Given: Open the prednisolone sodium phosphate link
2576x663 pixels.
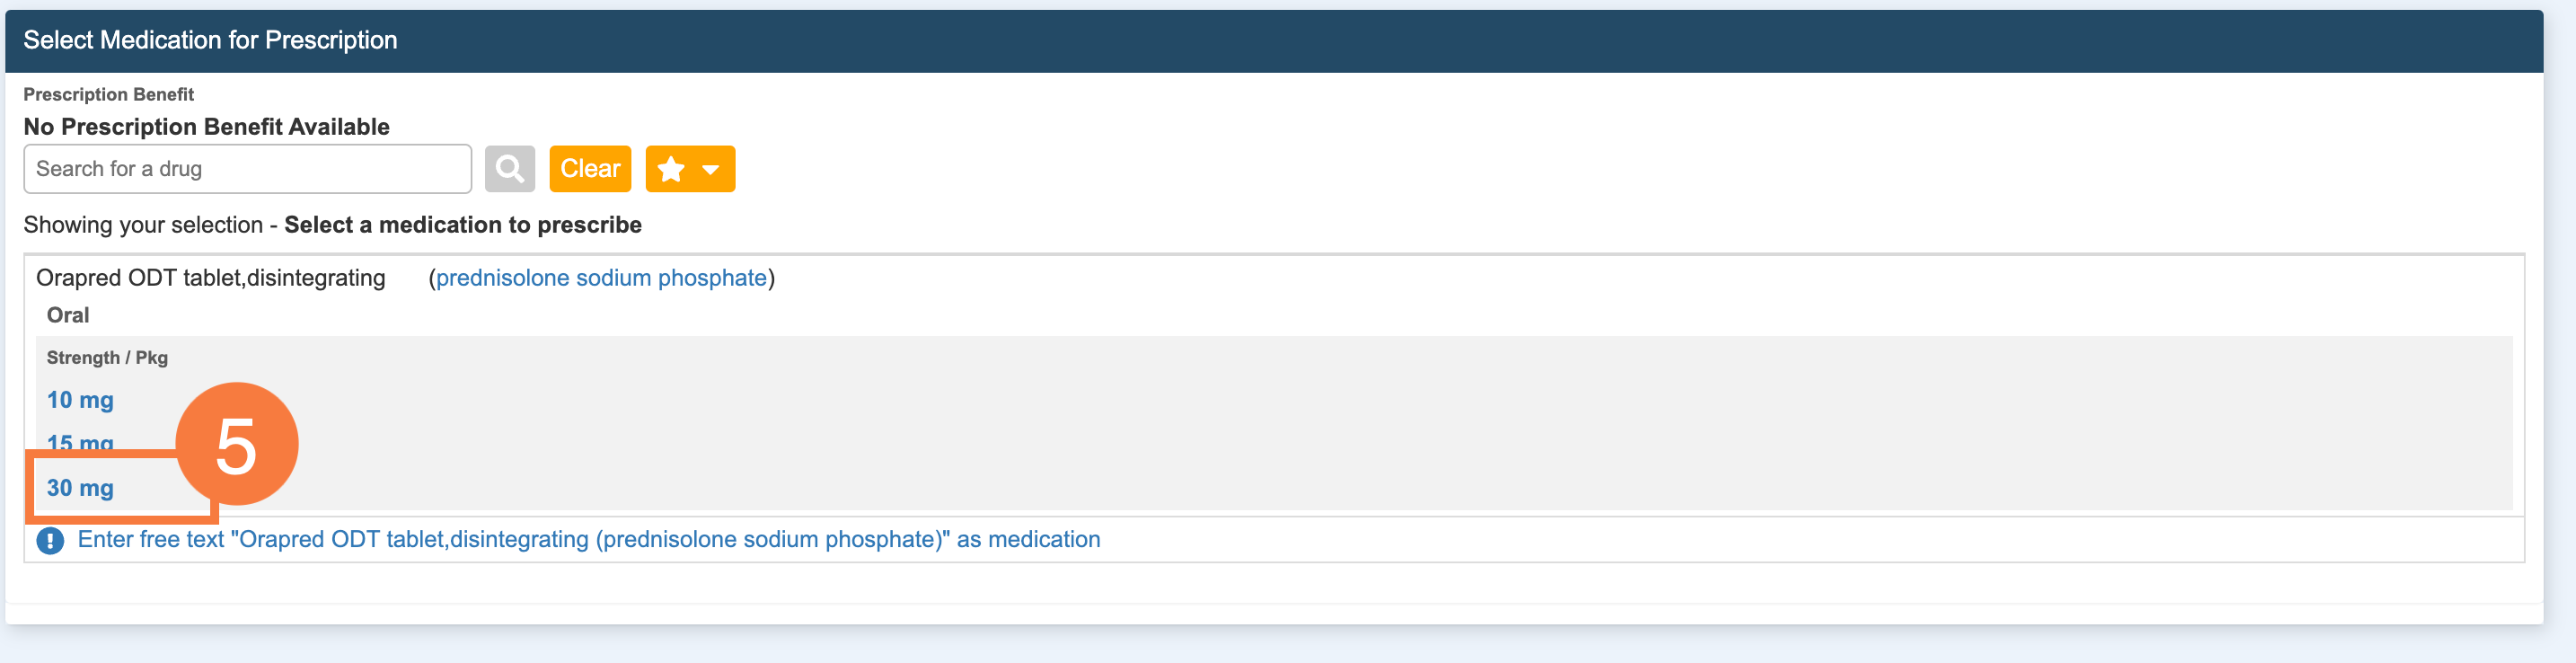Looking at the screenshot, I should point(601,278).
